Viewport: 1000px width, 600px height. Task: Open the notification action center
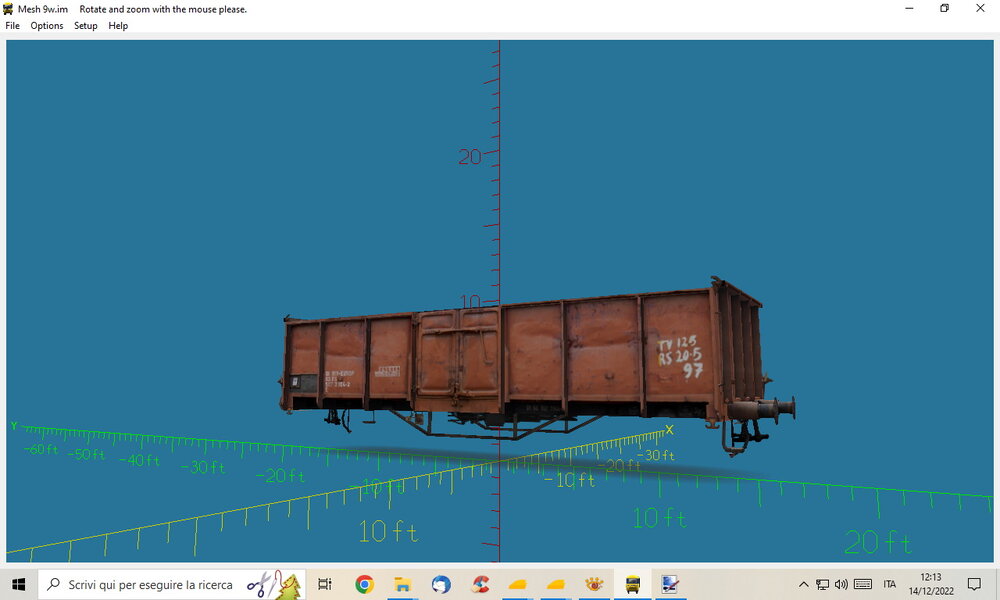coord(974,584)
